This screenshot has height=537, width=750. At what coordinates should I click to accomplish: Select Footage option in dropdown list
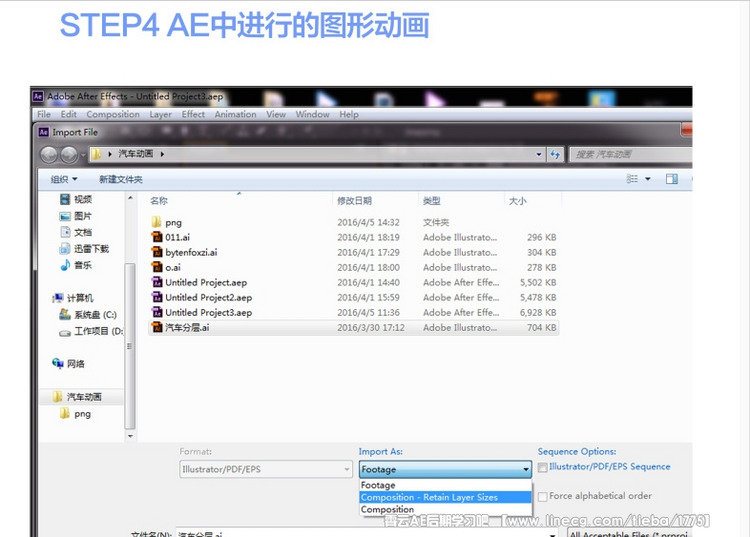(x=445, y=485)
